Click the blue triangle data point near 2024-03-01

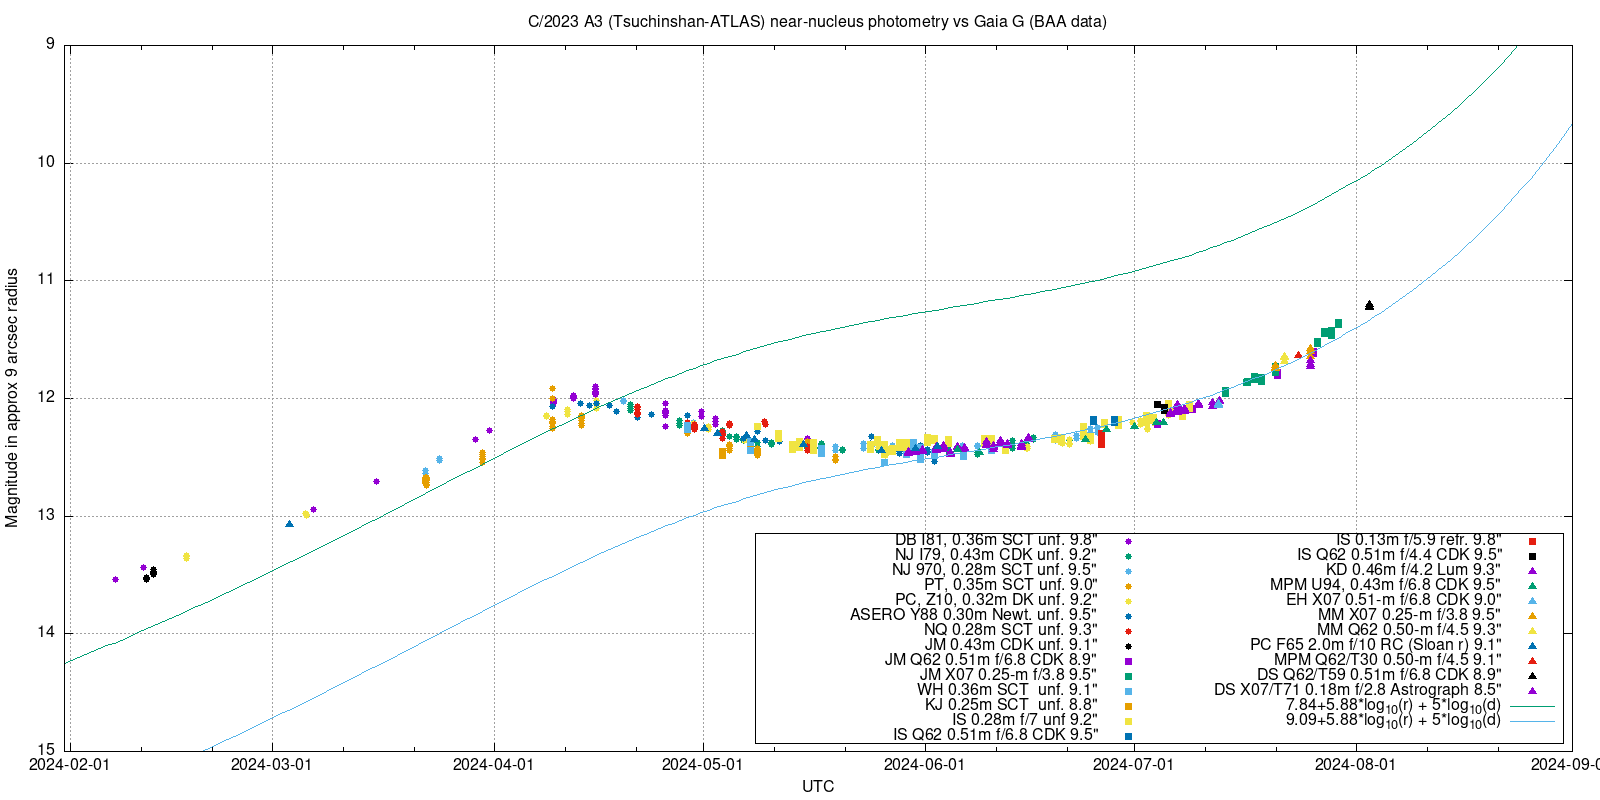pyautogui.click(x=289, y=523)
